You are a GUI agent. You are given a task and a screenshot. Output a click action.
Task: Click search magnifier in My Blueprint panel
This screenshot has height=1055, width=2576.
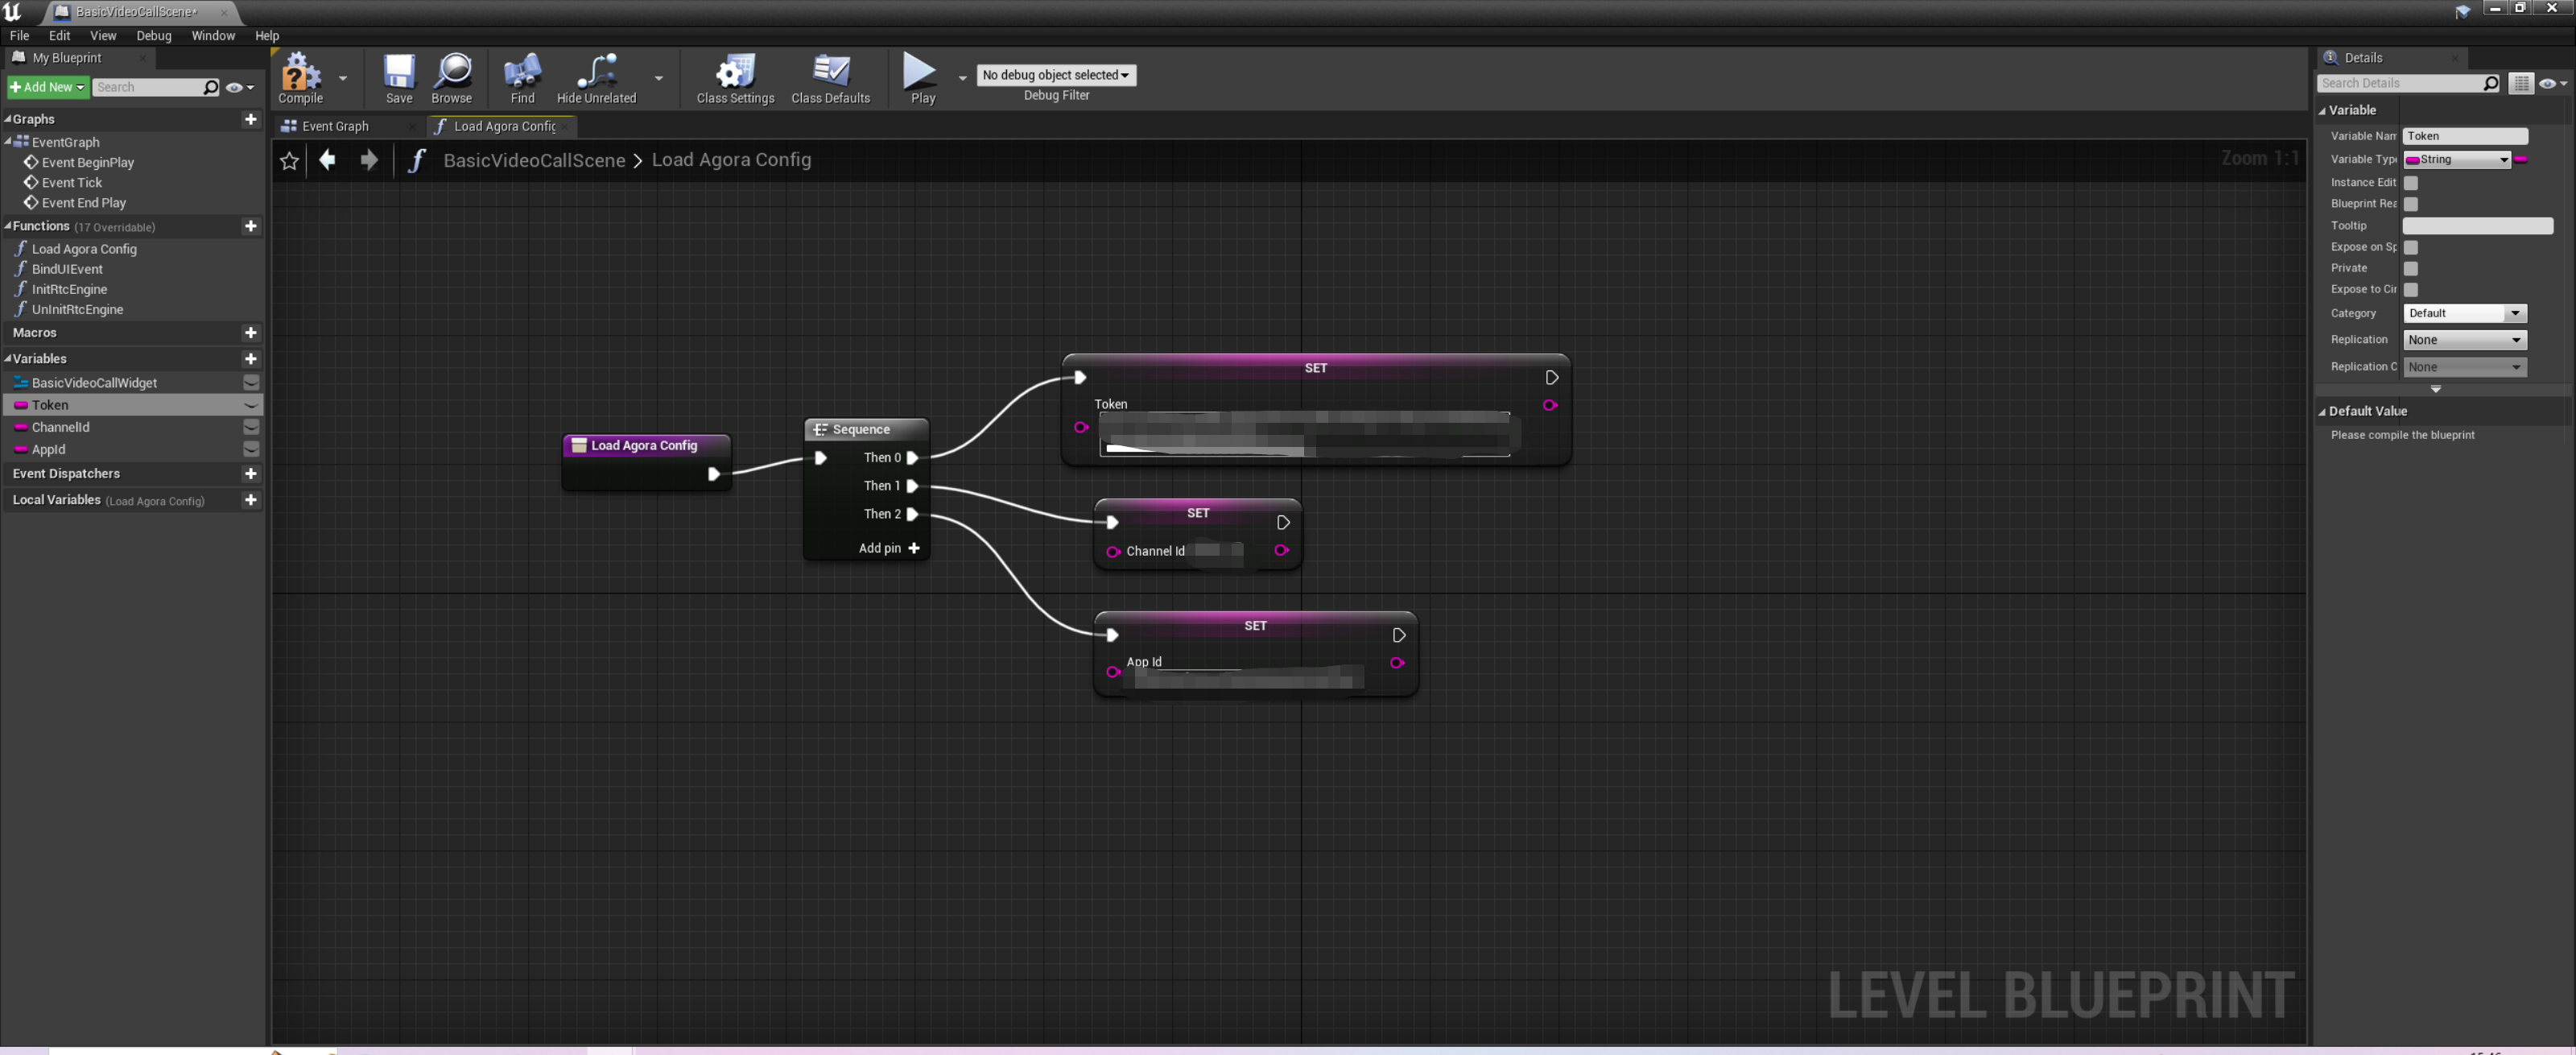click(x=210, y=87)
